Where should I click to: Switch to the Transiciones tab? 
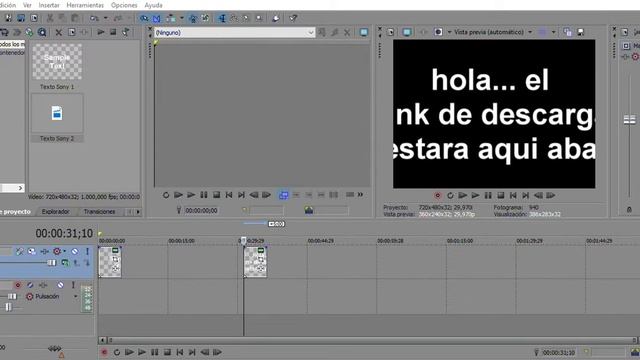coord(99,211)
